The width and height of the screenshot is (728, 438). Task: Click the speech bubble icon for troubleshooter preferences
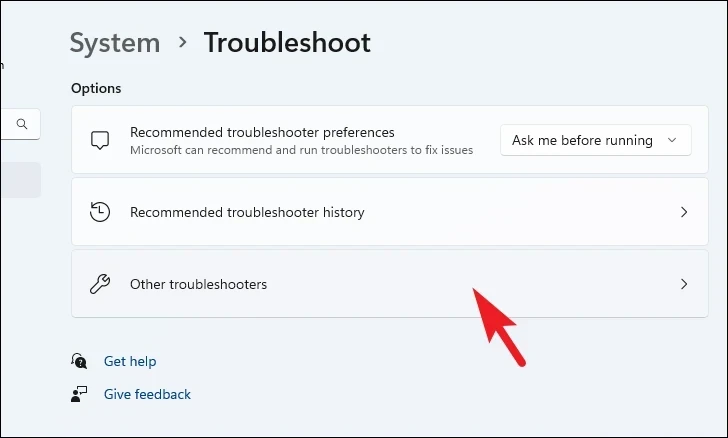(100, 140)
